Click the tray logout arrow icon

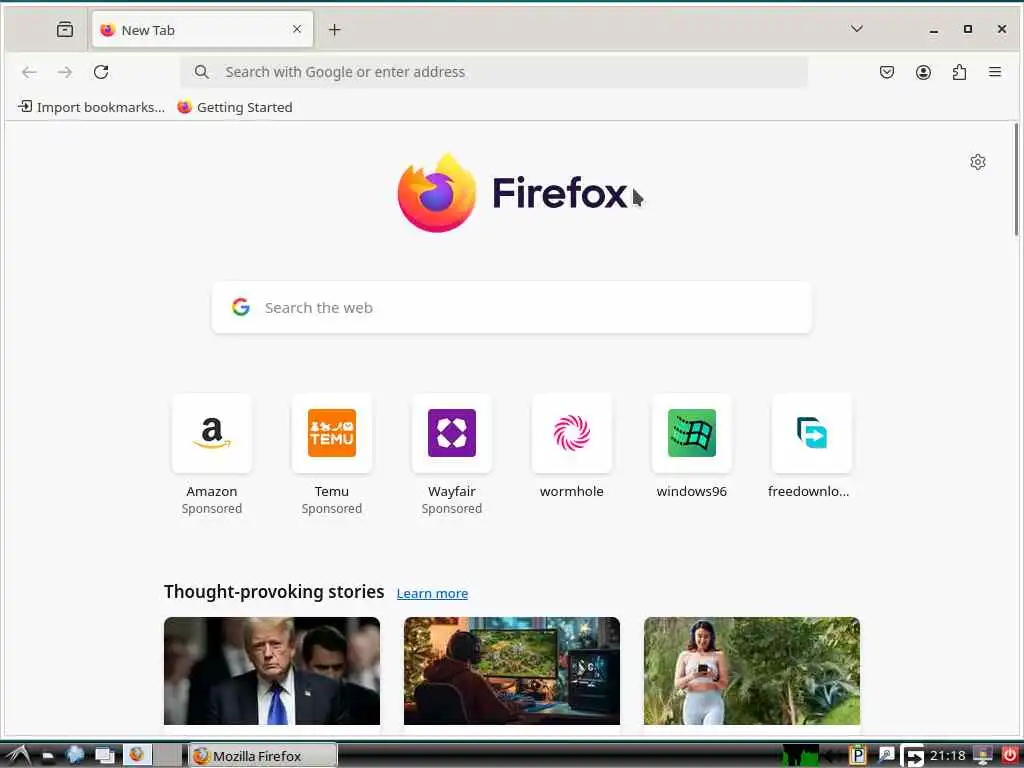pyautogui.click(x=912, y=756)
